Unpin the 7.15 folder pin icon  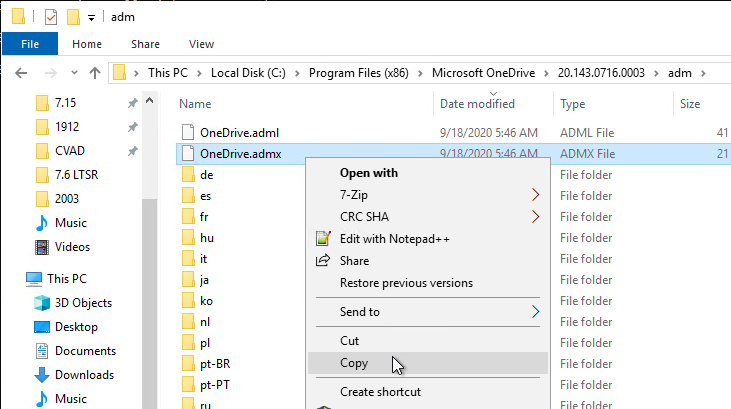(x=133, y=103)
